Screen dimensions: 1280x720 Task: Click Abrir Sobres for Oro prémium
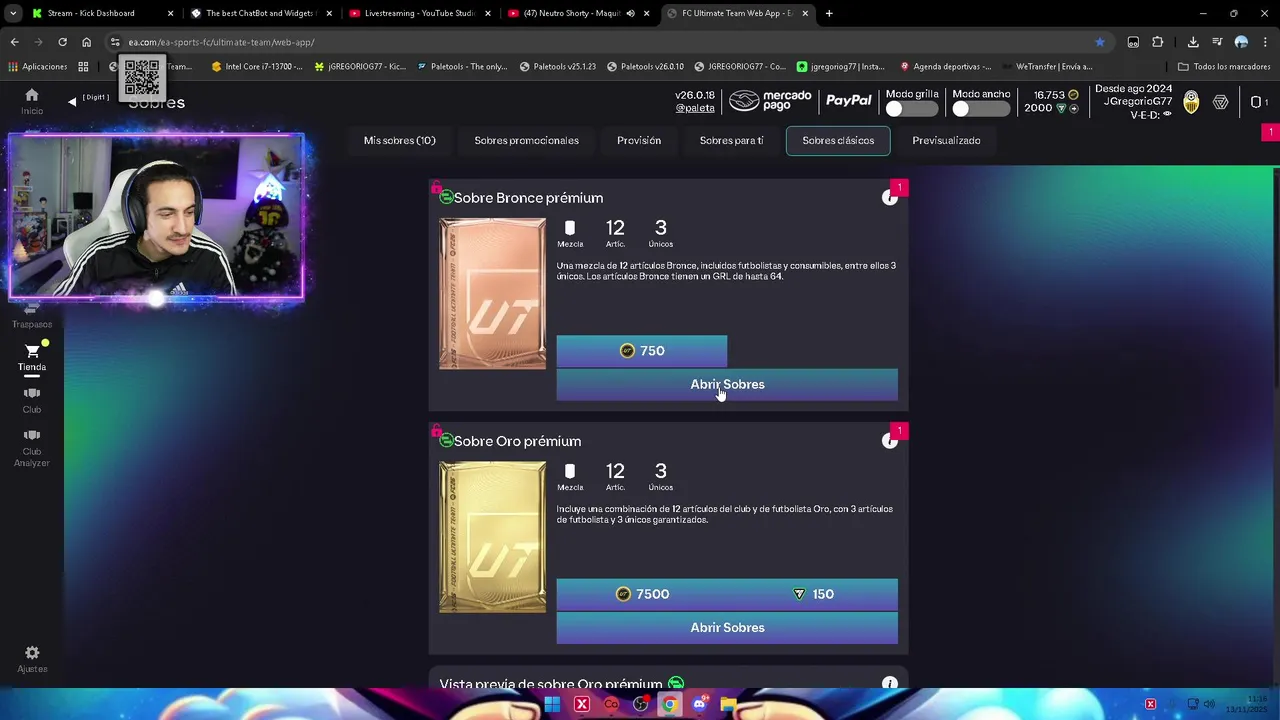pos(727,628)
